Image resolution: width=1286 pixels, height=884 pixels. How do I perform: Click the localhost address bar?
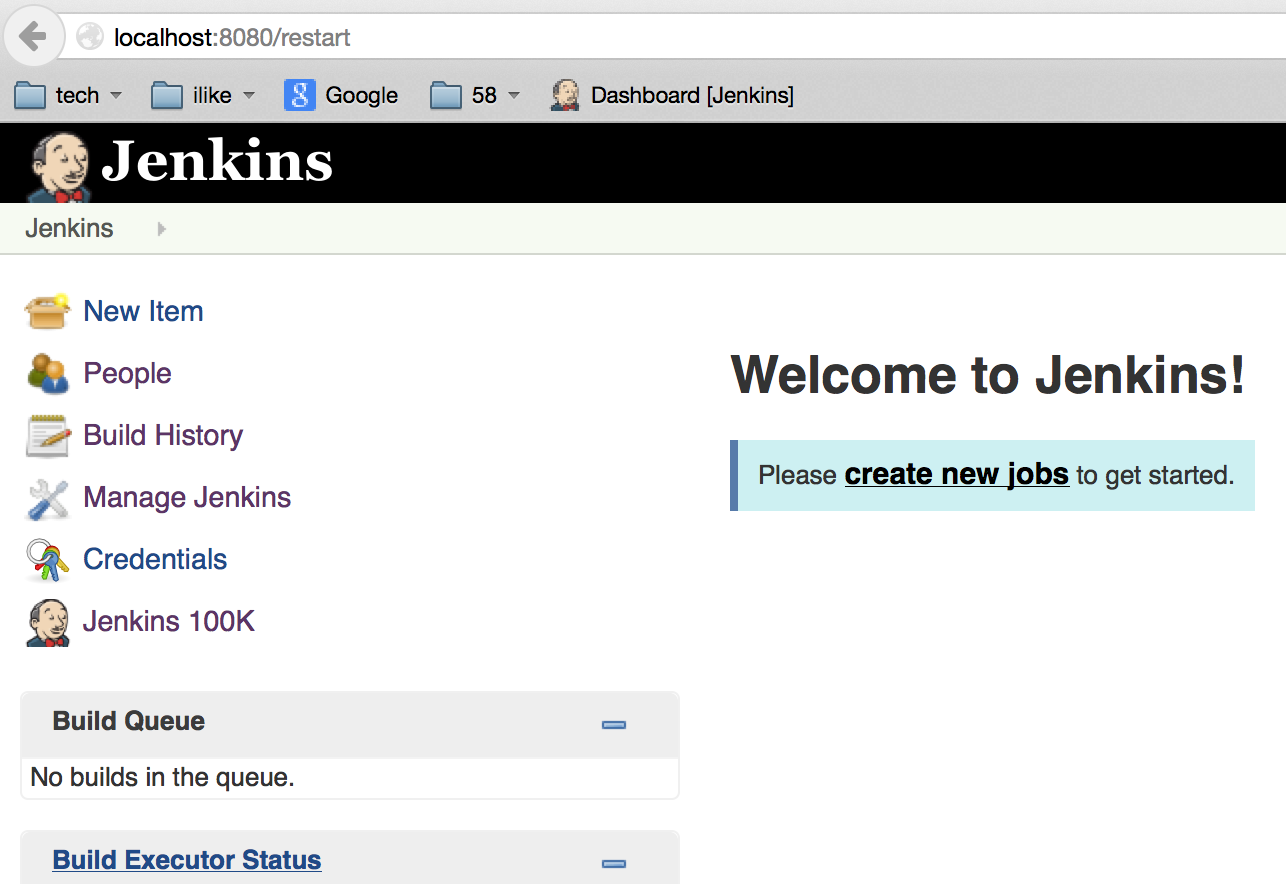coord(600,38)
